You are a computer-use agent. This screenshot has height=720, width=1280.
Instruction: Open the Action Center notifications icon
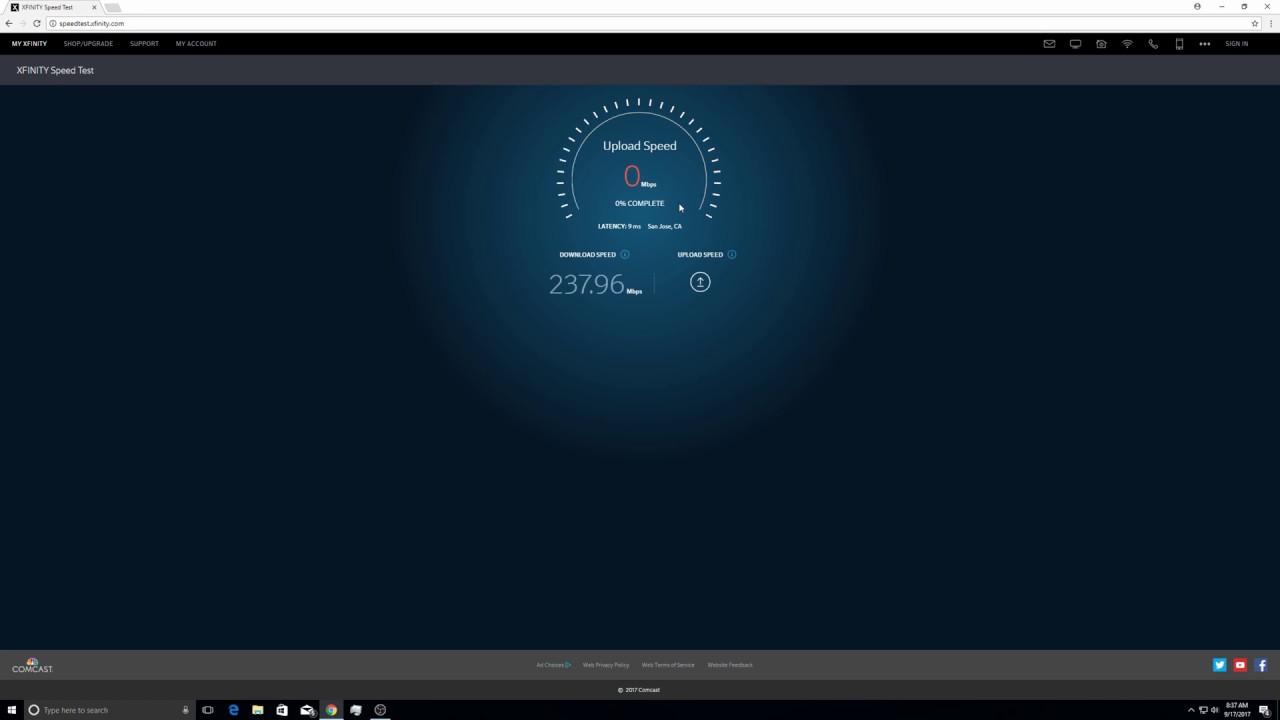(1265, 710)
